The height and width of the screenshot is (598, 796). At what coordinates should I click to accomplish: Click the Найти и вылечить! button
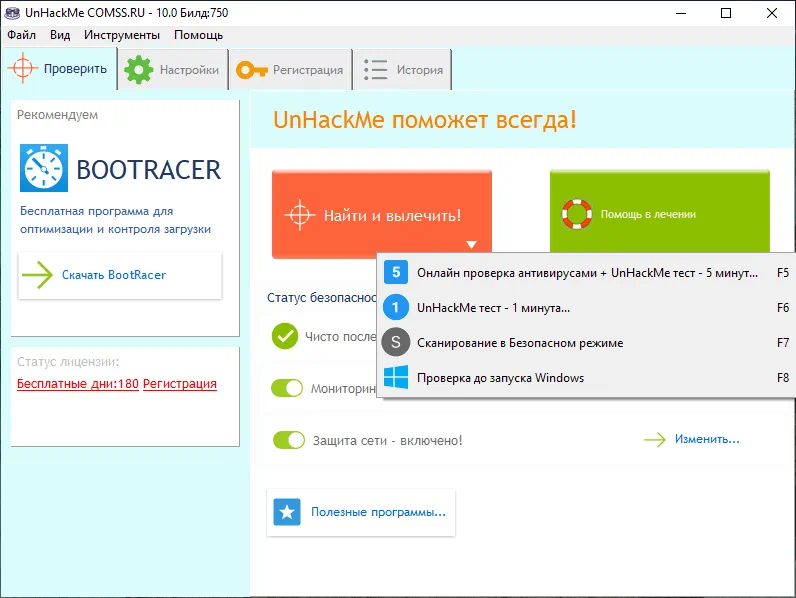click(382, 214)
